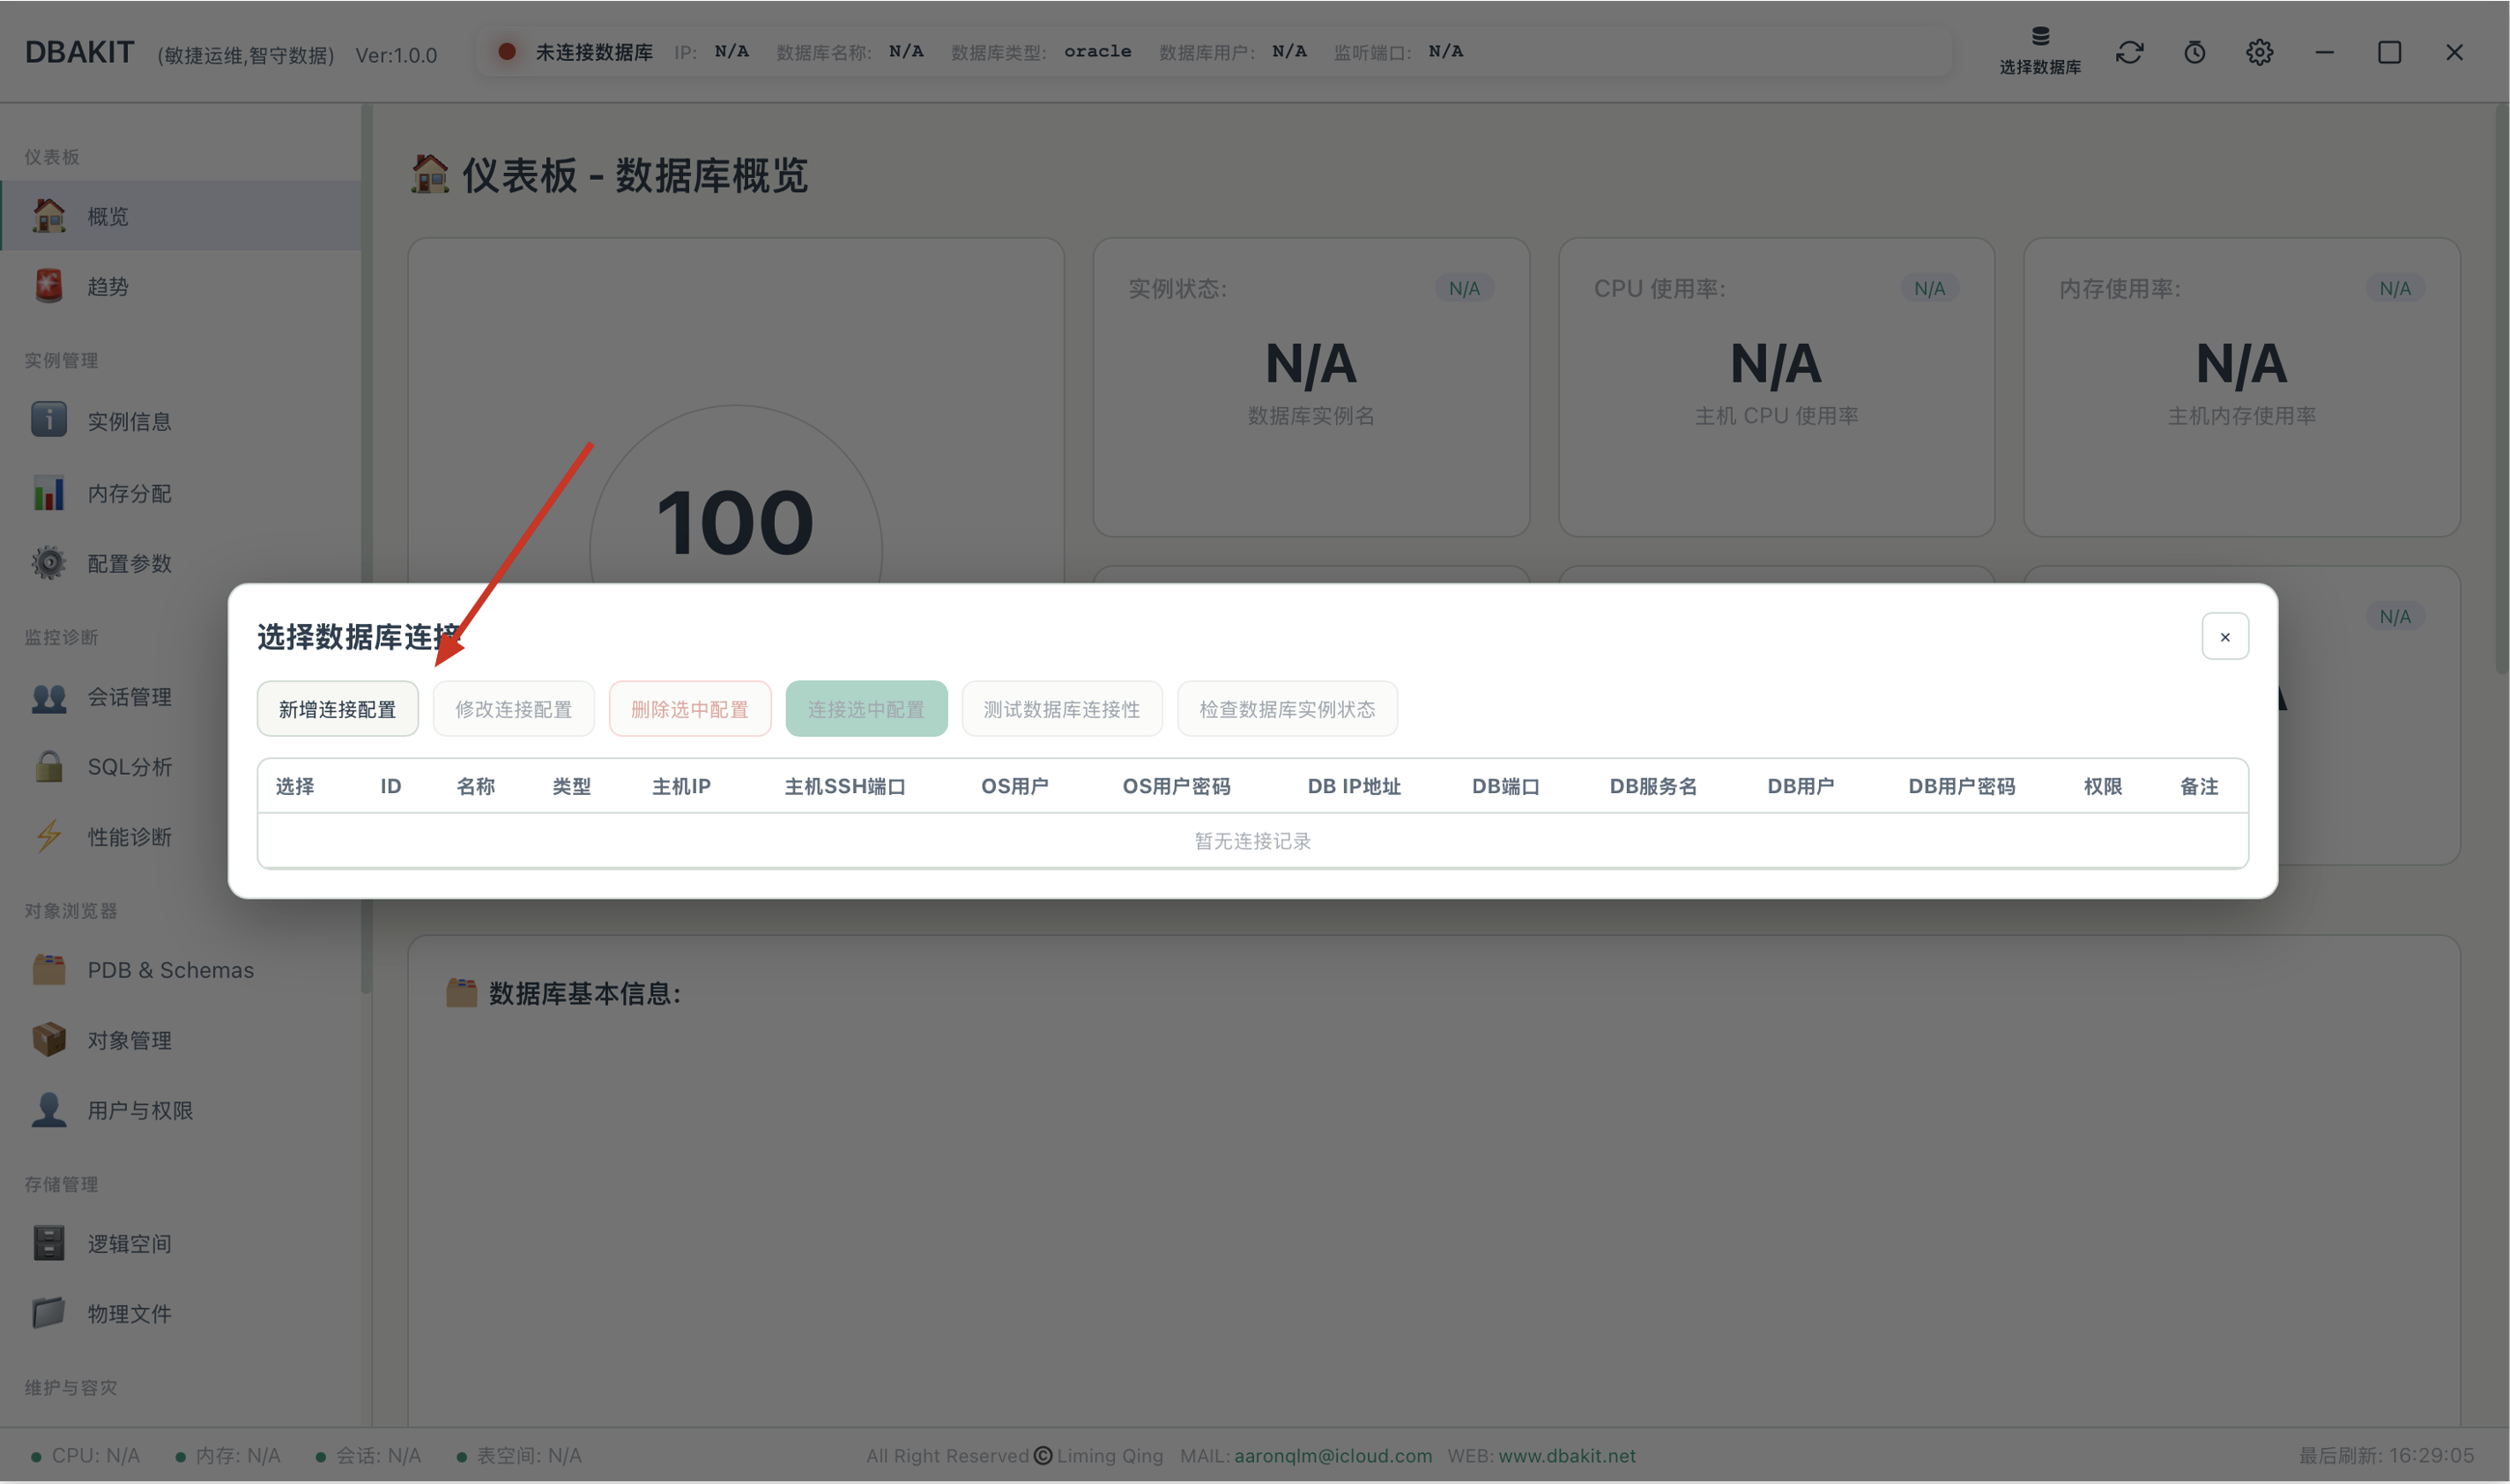Select 内存分配 menu item
Viewport: 2510px width, 1484px height.
click(180, 493)
